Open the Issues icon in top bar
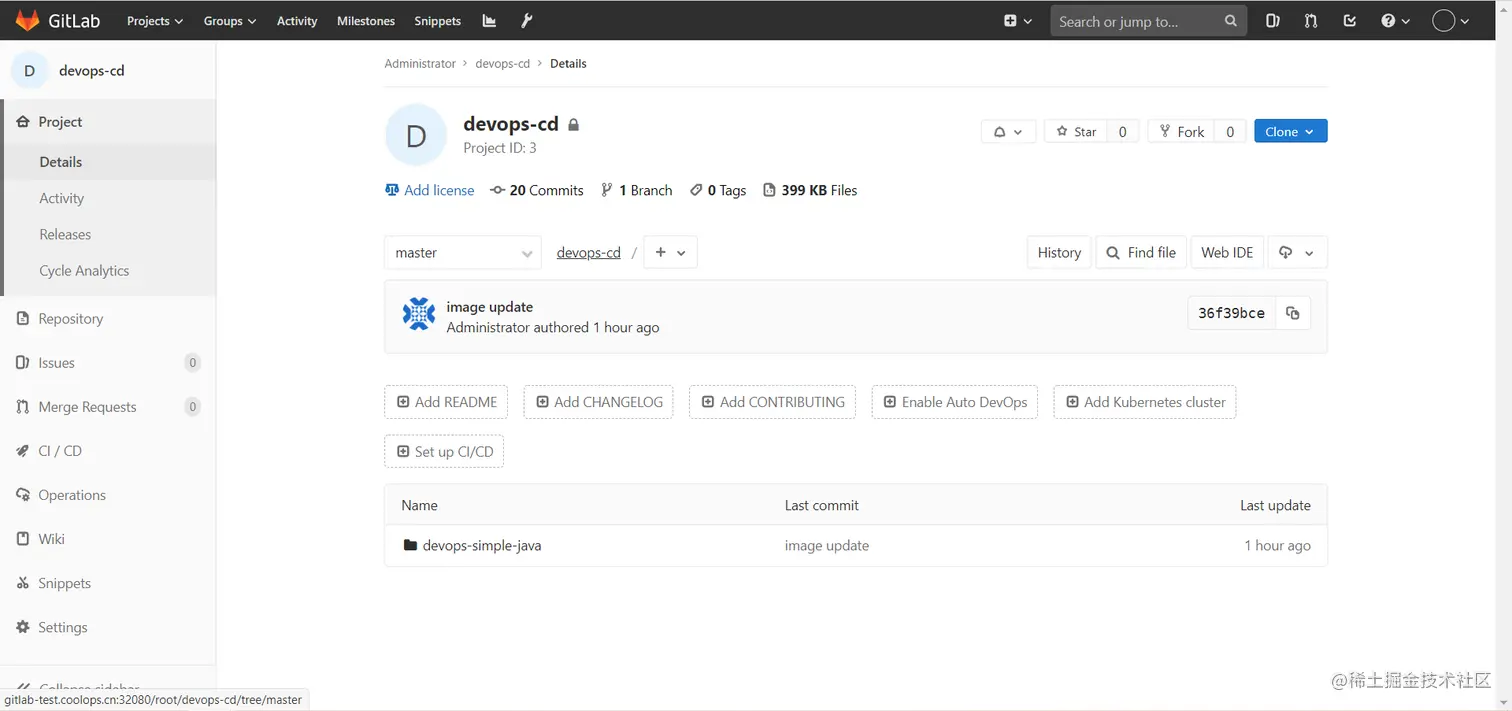 [x=1273, y=21]
